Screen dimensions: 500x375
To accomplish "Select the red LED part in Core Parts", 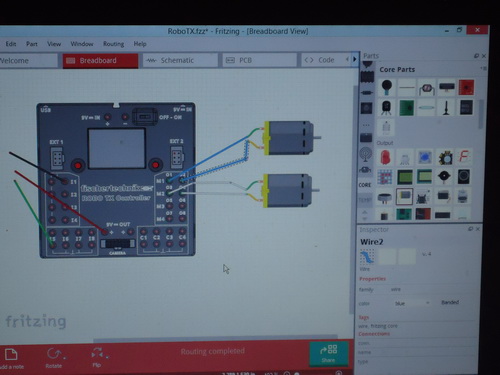I will (385, 157).
